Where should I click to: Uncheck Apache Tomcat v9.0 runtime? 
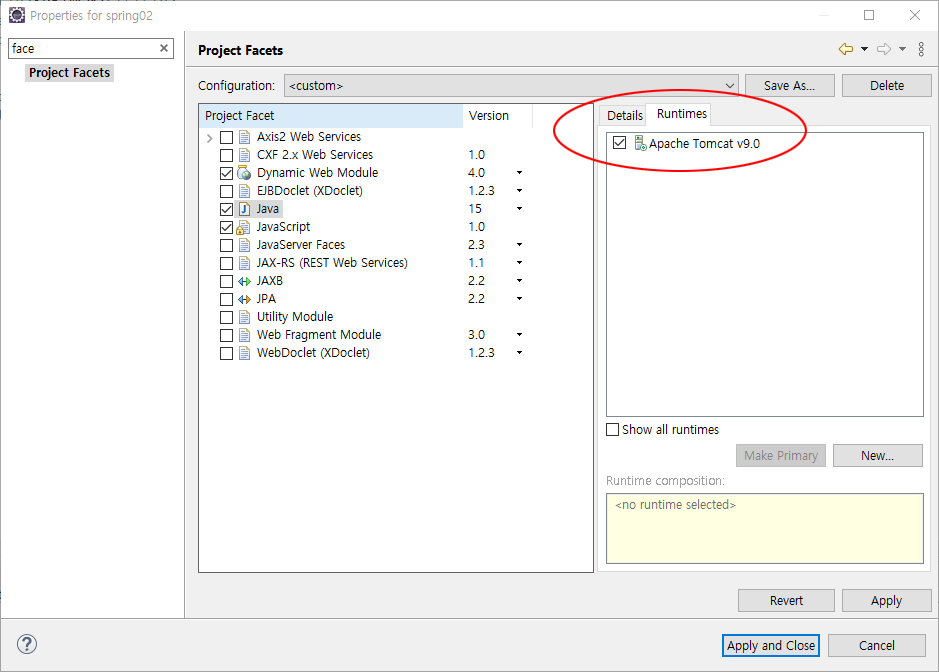click(620, 143)
